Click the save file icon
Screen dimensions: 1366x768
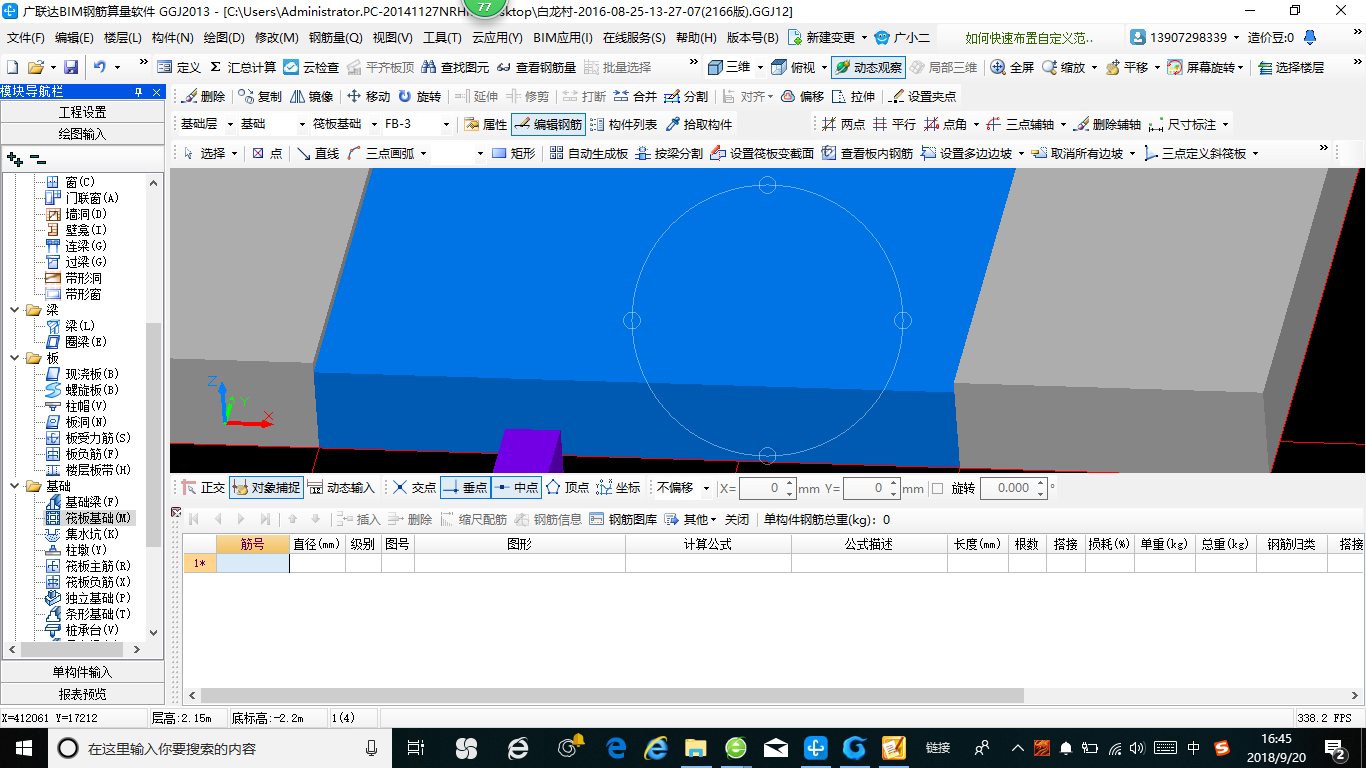[x=71, y=67]
